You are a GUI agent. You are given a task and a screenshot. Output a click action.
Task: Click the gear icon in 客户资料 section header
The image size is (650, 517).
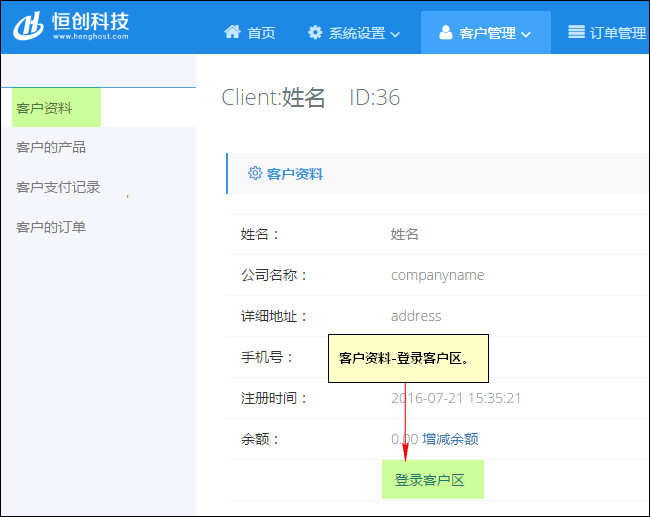click(254, 173)
